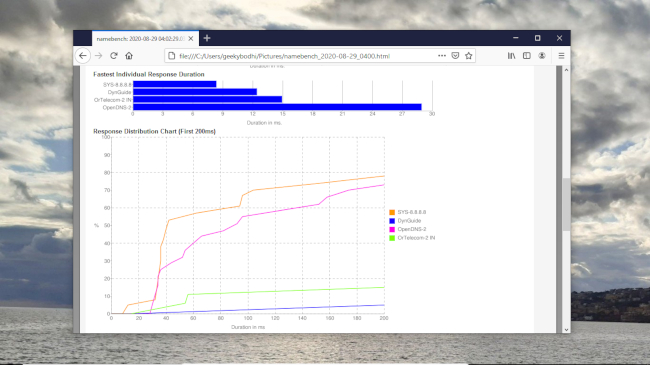Image resolution: width=650 pixels, height=365 pixels.
Task: Open page actions three-dot menu
Action: (x=442, y=56)
